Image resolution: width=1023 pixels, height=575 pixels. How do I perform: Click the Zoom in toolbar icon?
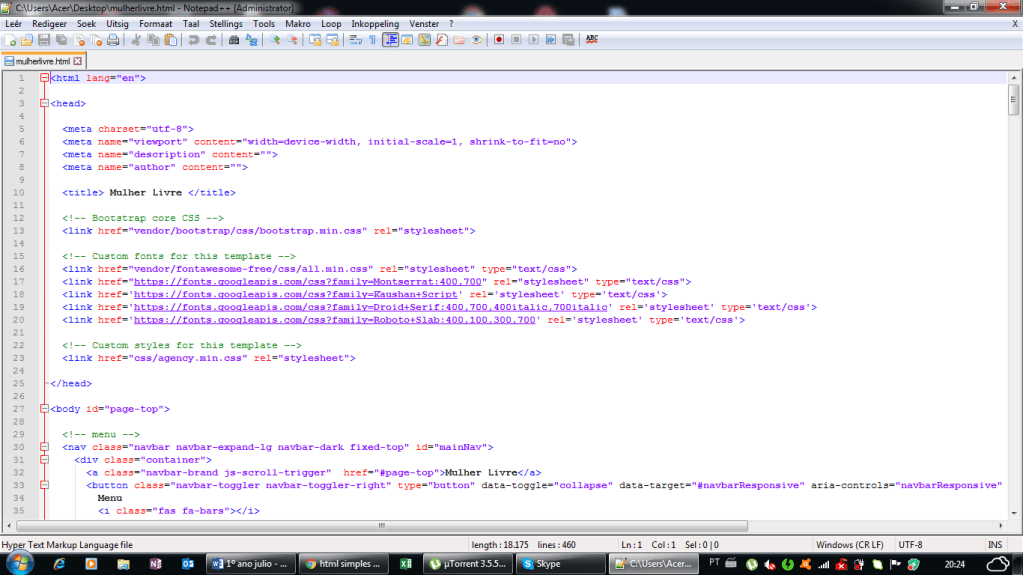[275, 40]
